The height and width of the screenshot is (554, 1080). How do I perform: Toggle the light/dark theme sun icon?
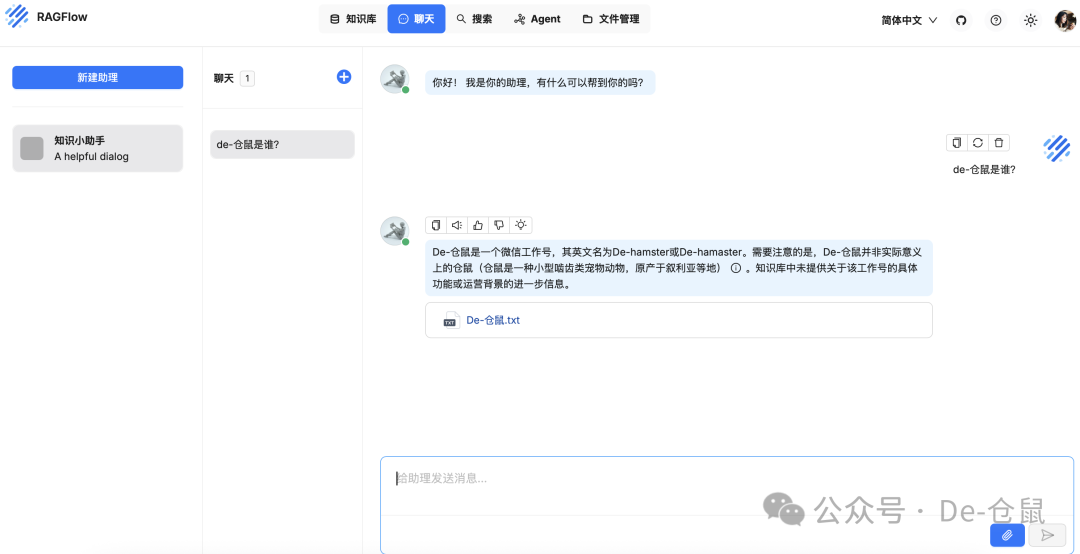pos(1030,20)
